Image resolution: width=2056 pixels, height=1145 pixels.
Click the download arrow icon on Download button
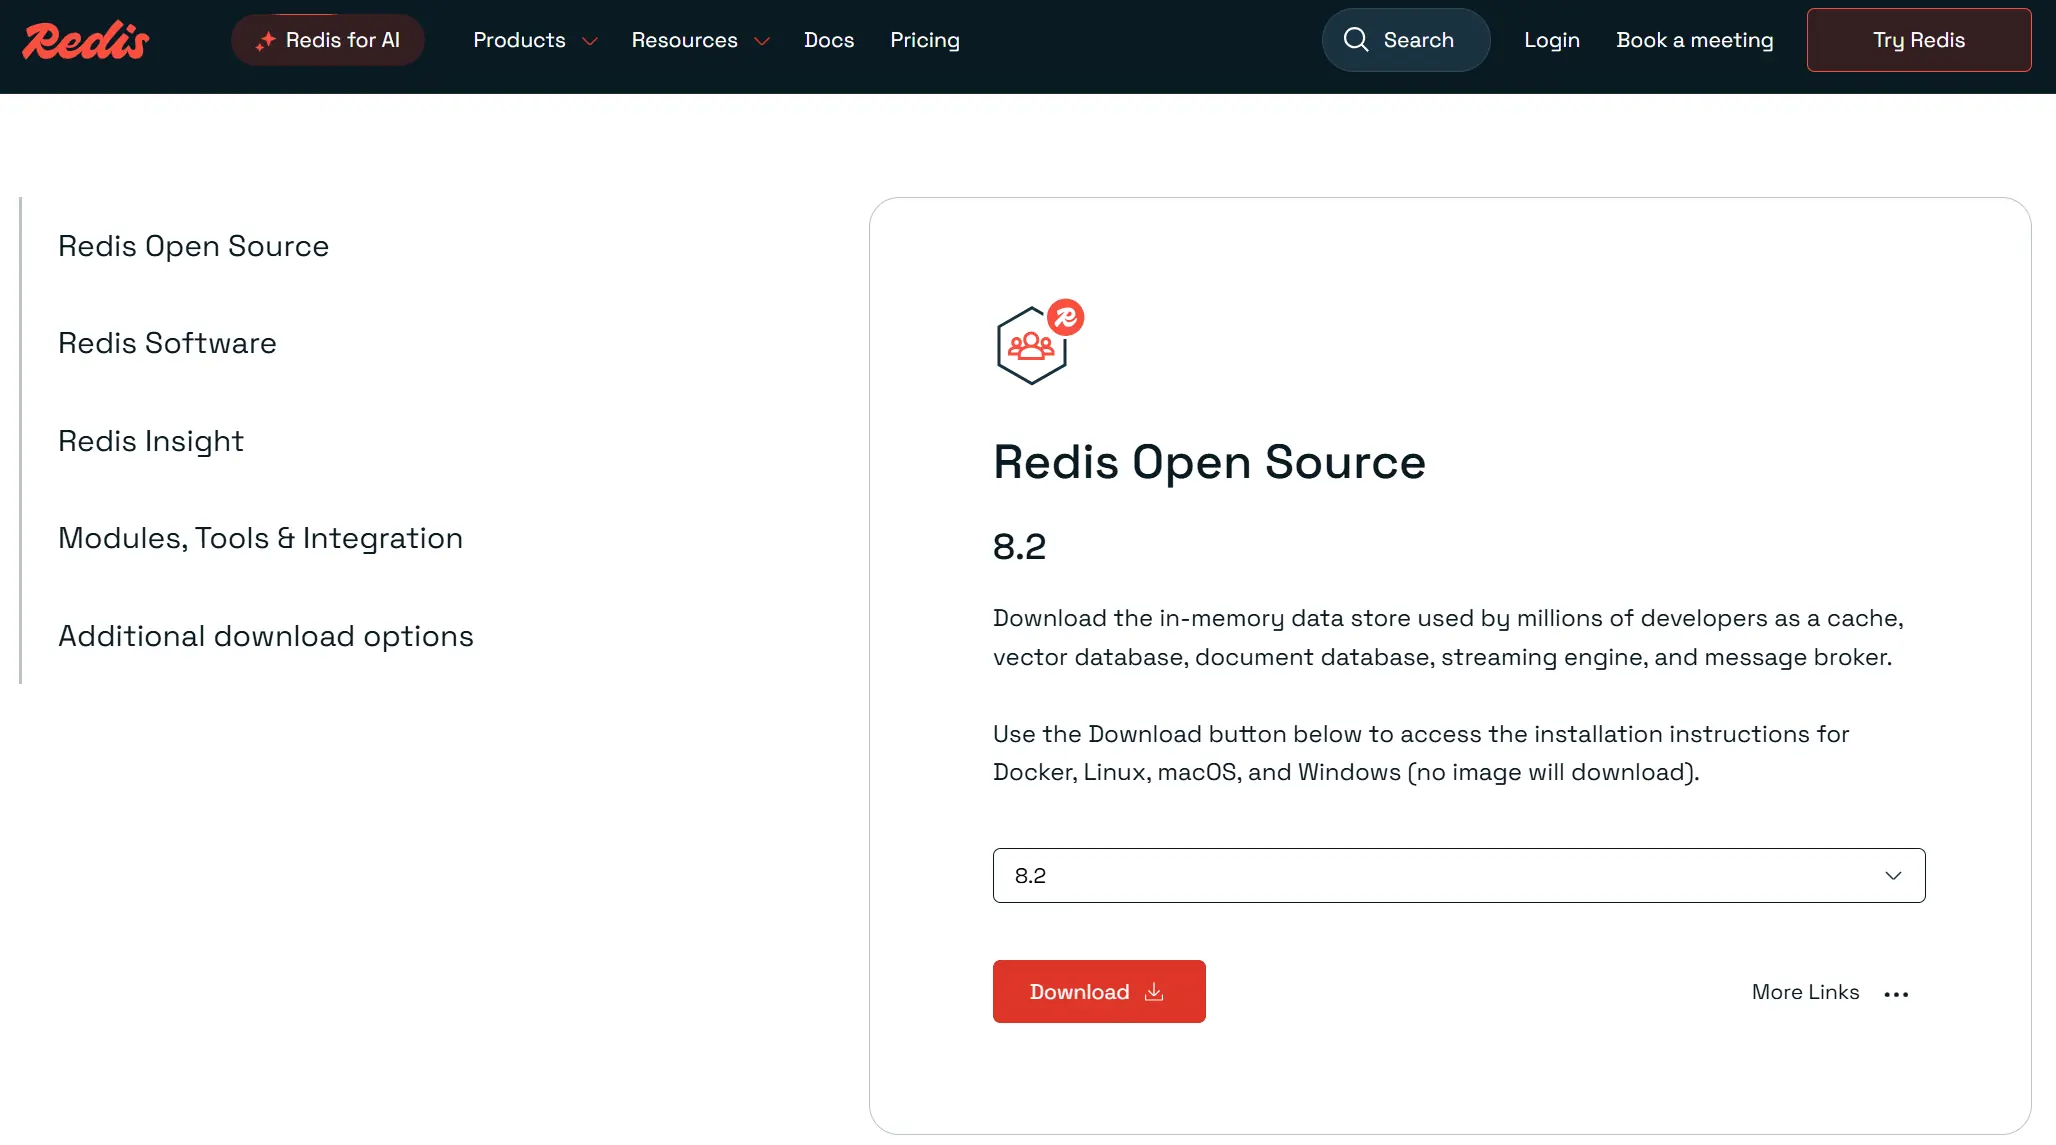(x=1154, y=991)
